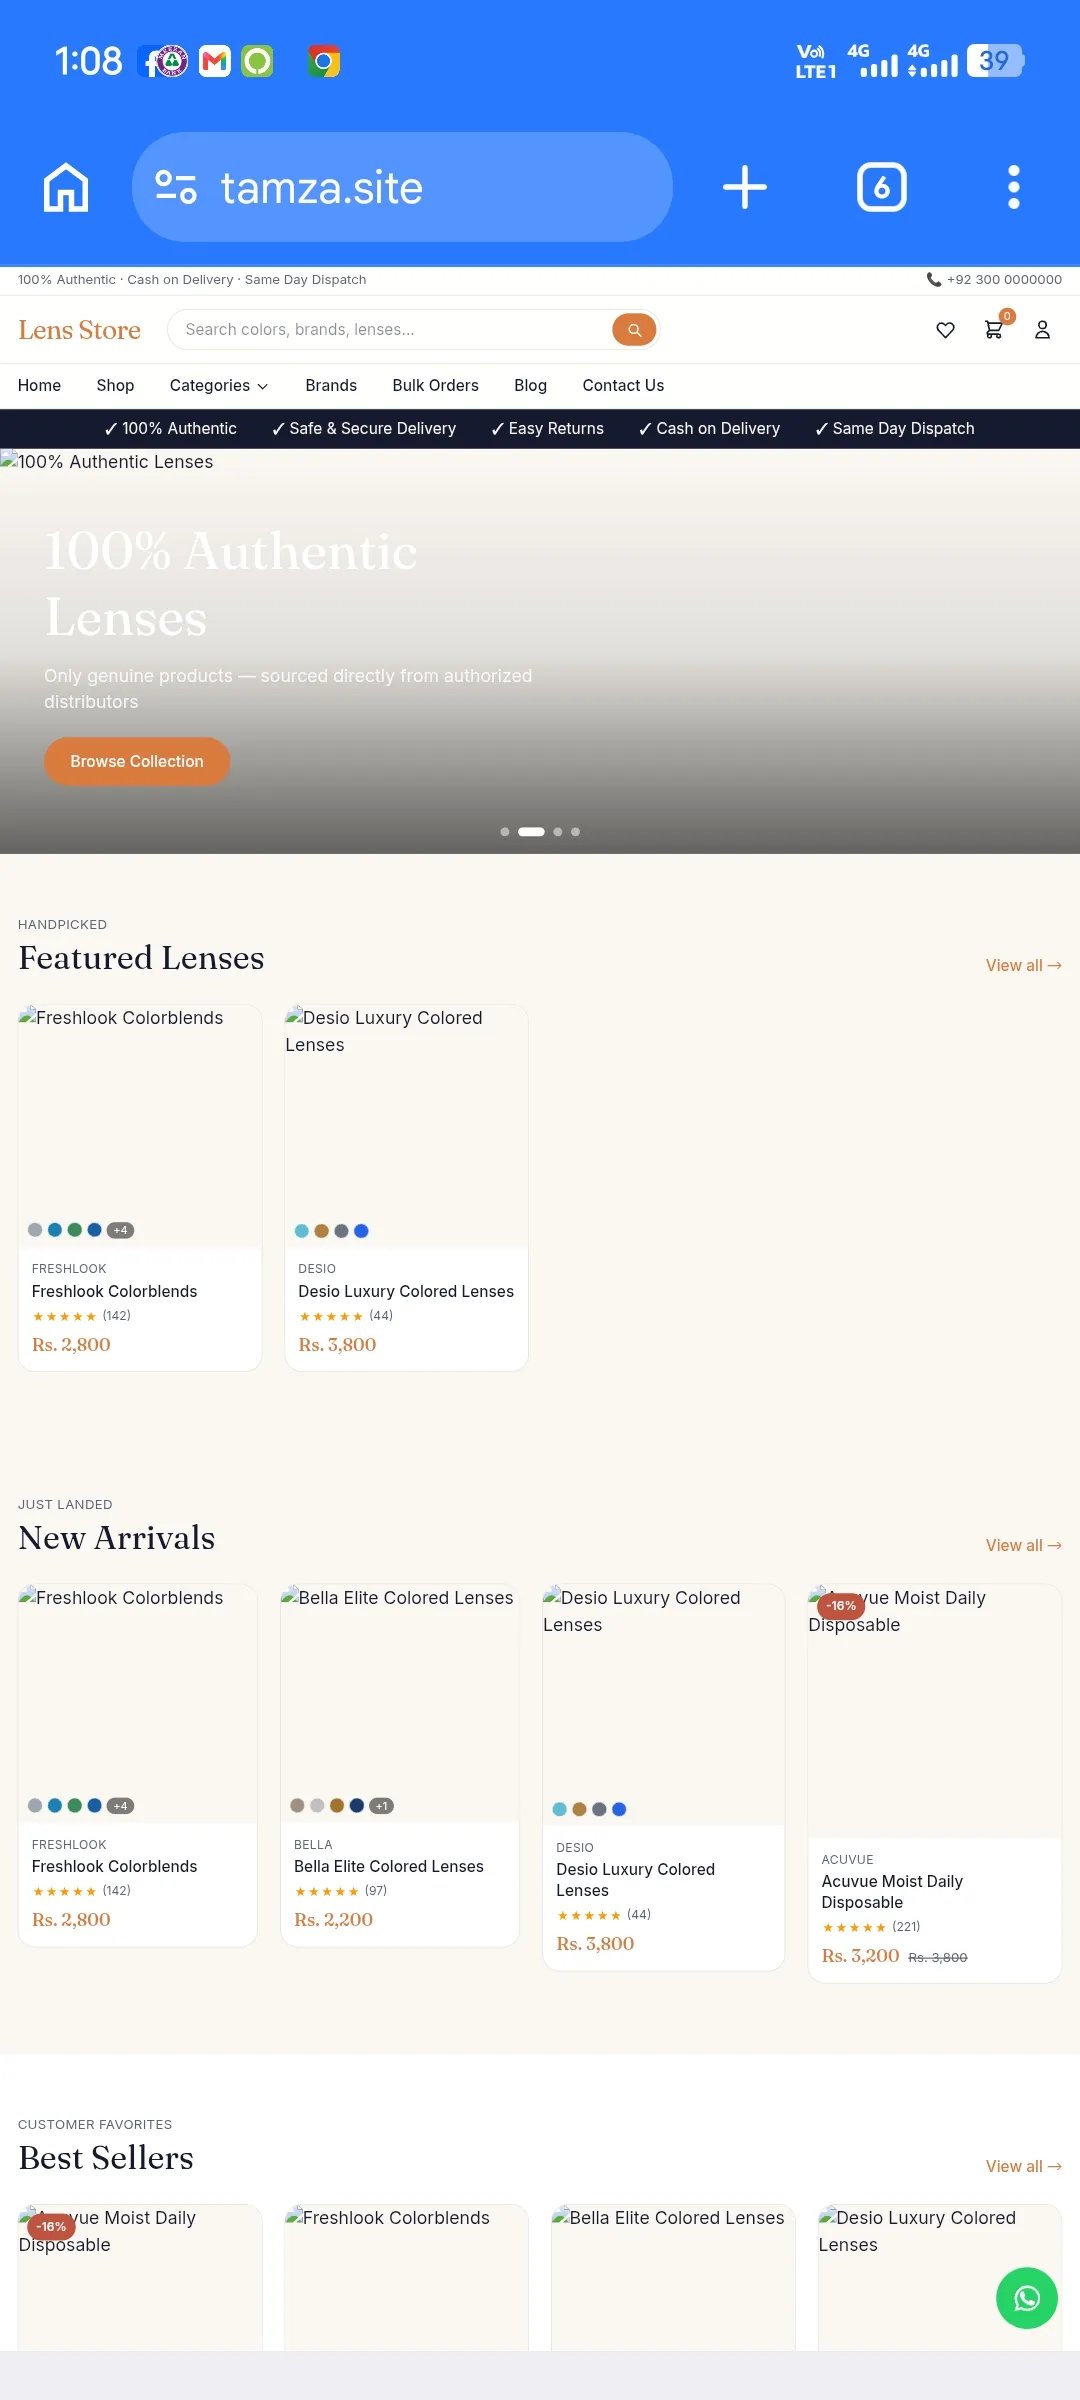This screenshot has width=1080, height=2400.
Task: Tap the Gmail notification icon in status bar
Action: 215,62
